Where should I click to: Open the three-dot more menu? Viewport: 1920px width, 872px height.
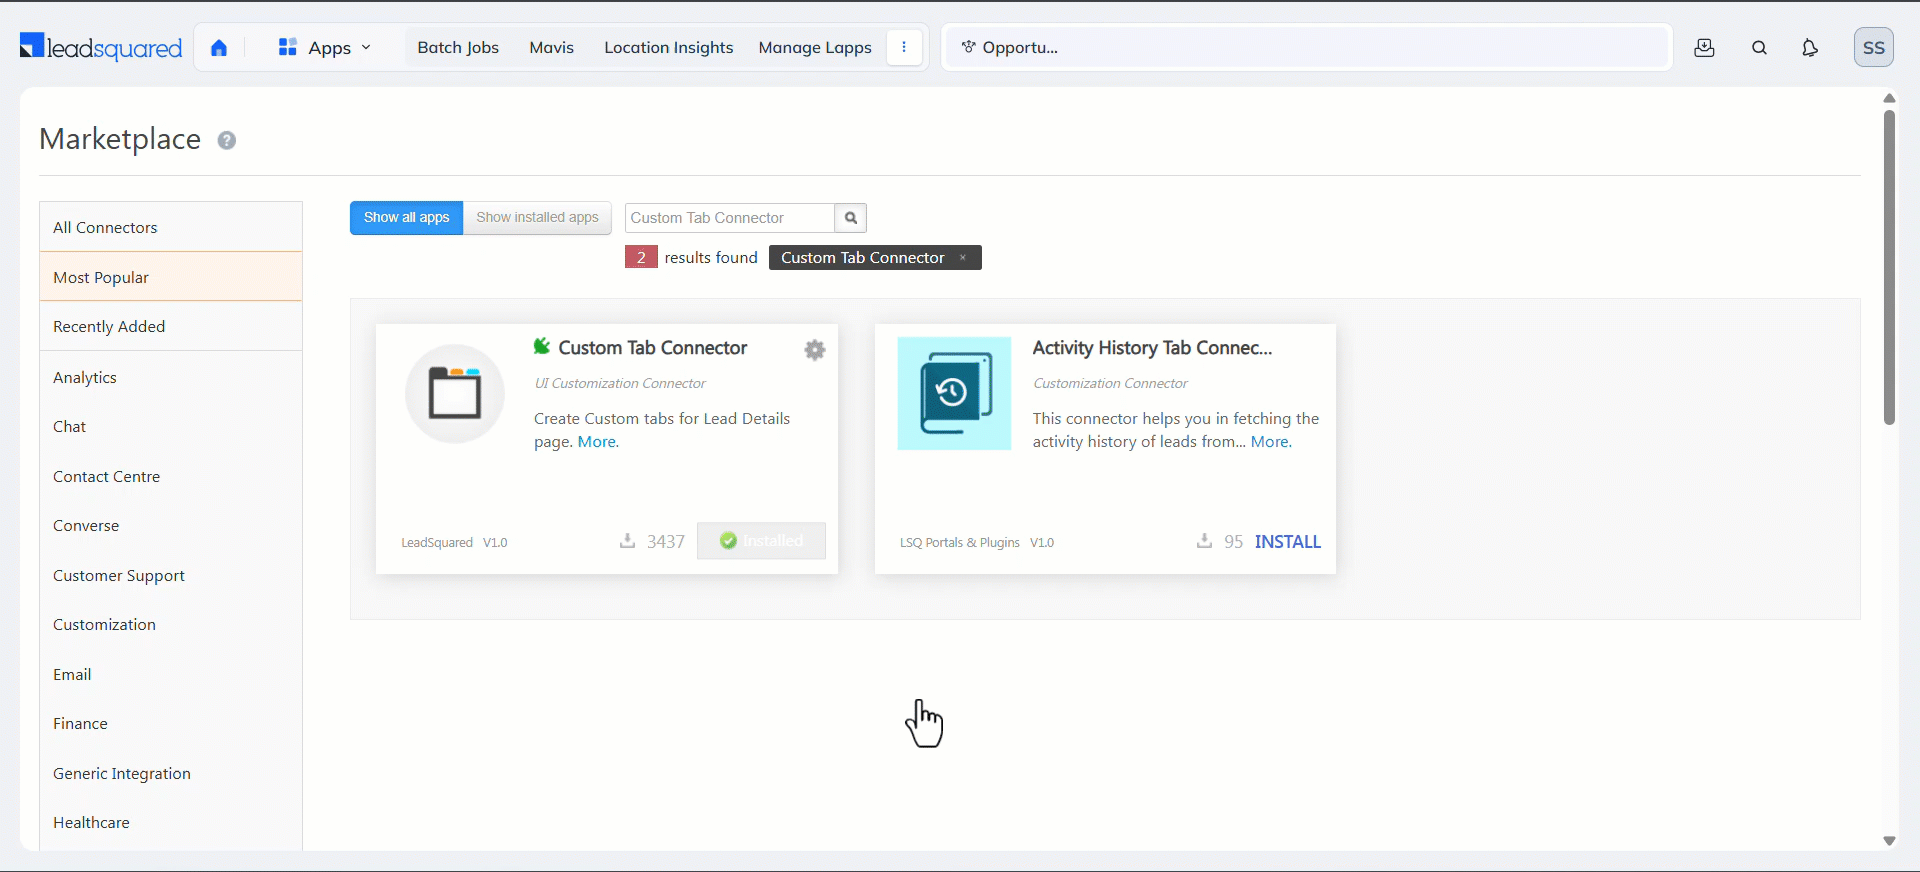point(904,47)
